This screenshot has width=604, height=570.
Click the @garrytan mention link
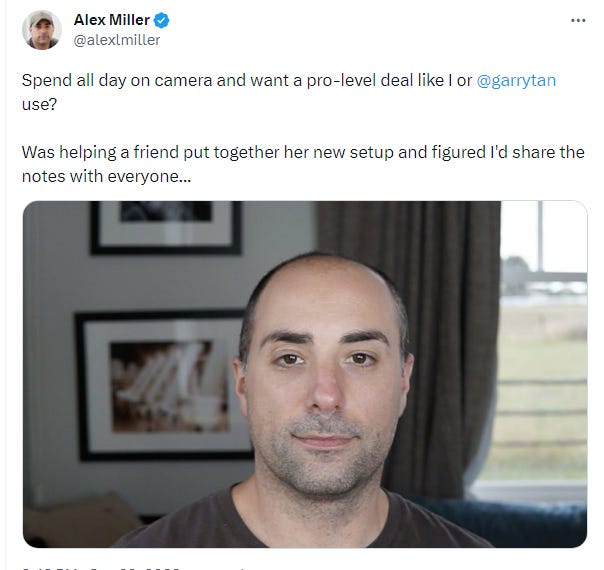[516, 80]
